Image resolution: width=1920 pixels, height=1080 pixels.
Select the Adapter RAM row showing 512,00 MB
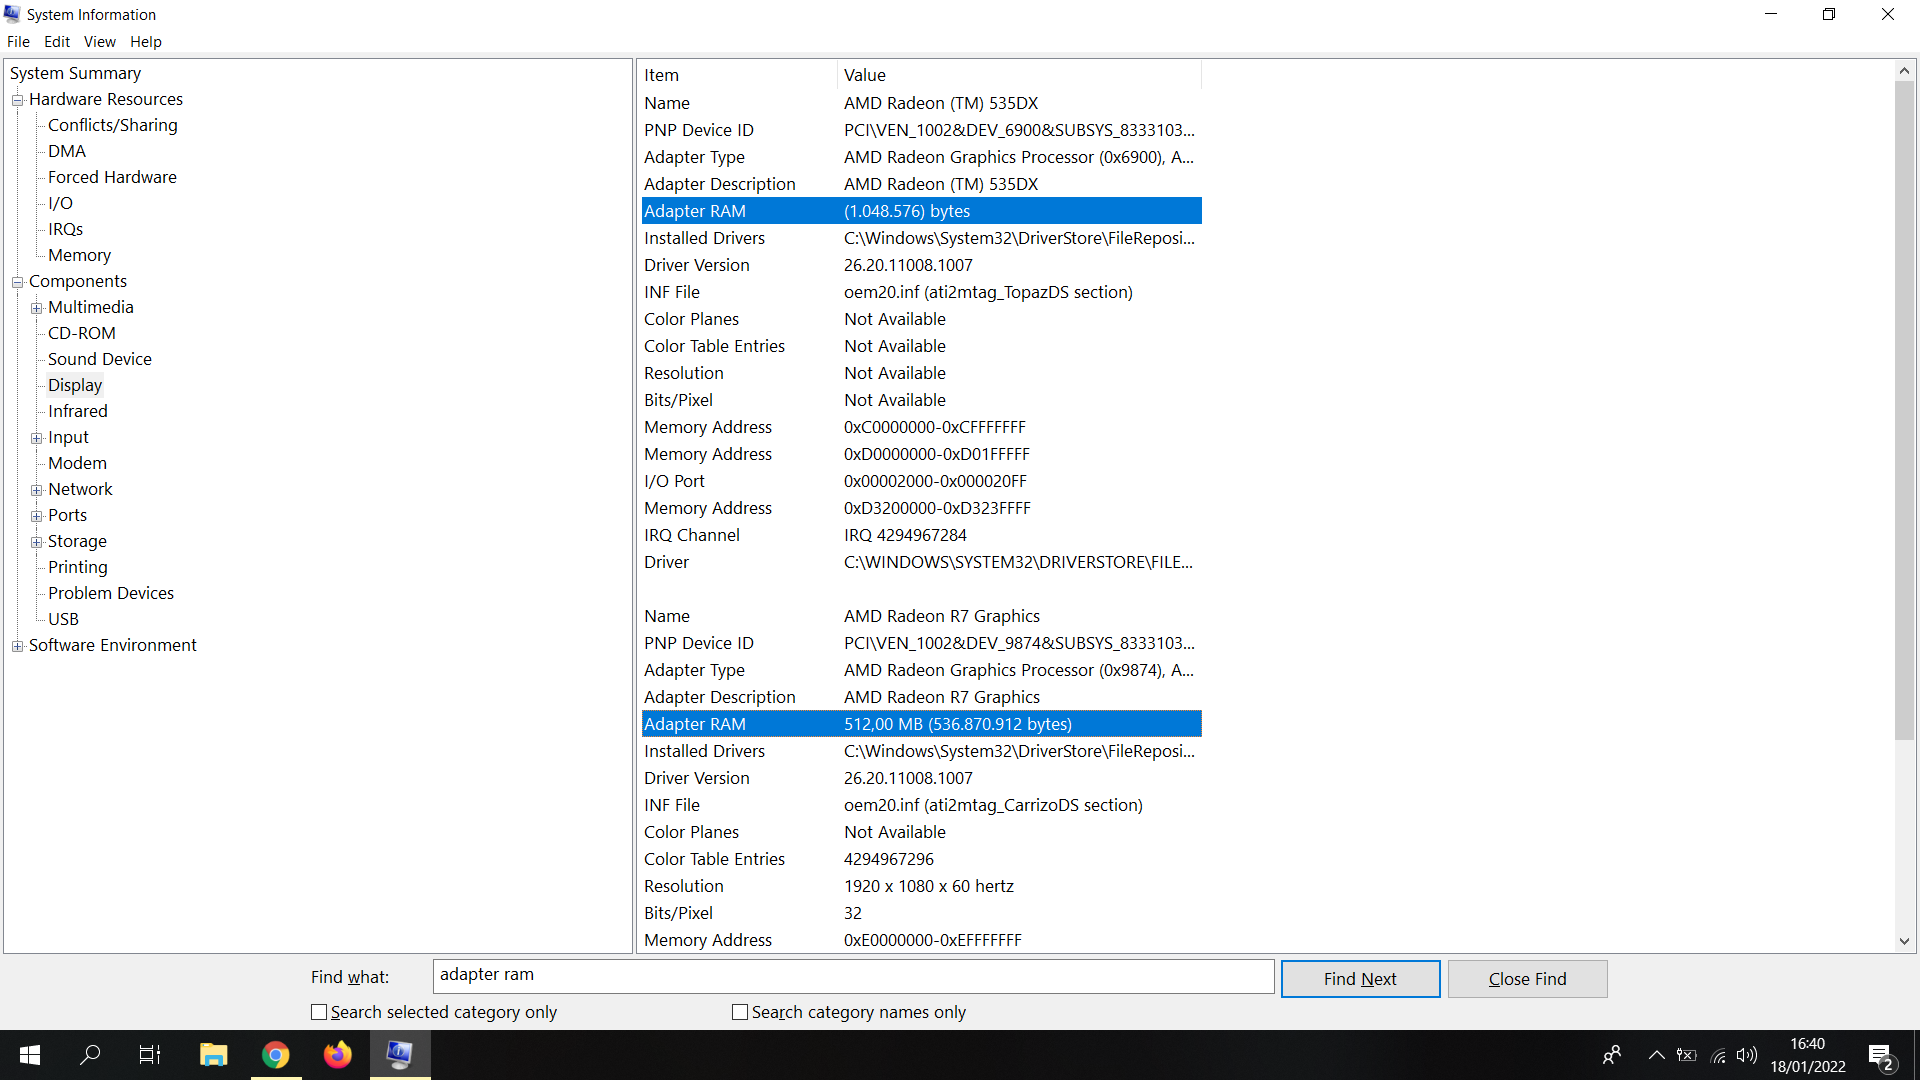[x=921, y=724]
